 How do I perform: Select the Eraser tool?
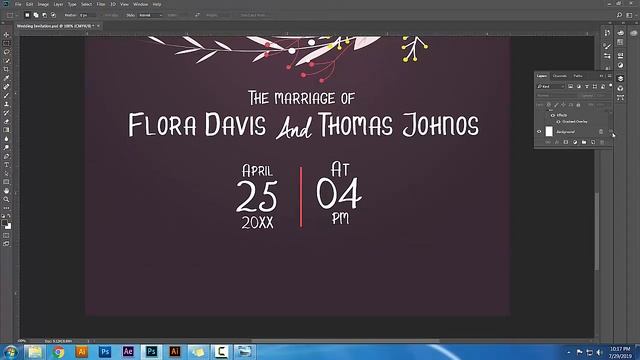click(x=6, y=121)
